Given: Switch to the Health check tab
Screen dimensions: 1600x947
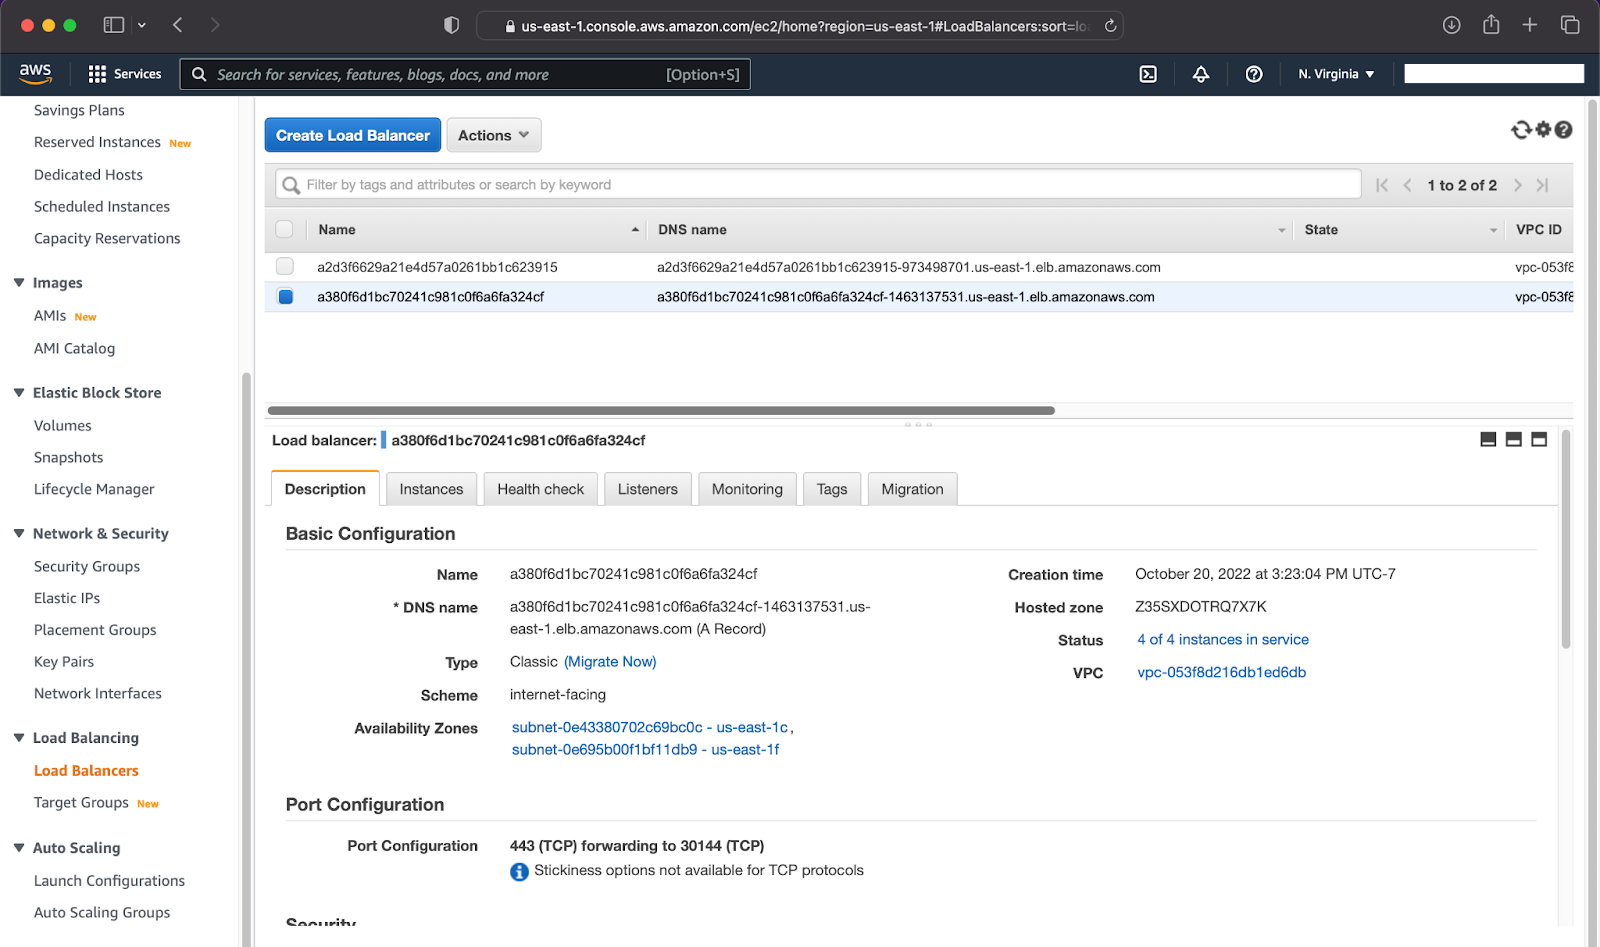Looking at the screenshot, I should click(540, 489).
